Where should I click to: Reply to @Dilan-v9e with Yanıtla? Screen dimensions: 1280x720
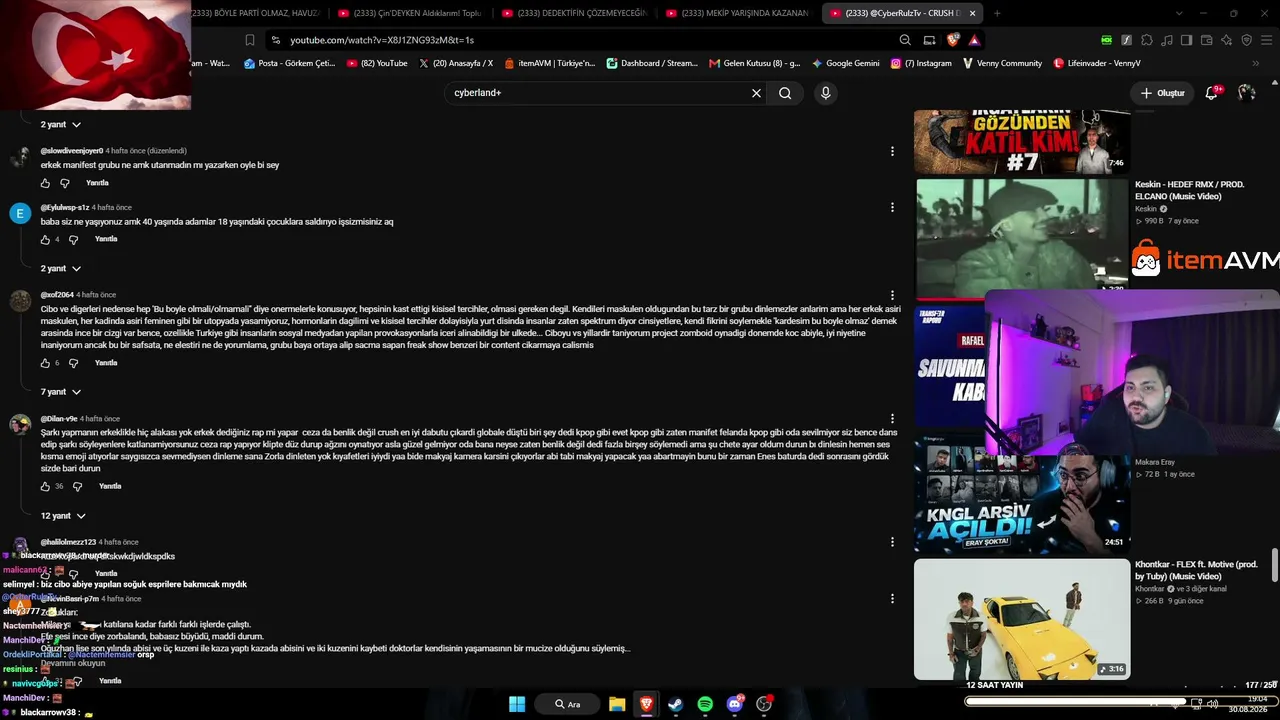110,487
